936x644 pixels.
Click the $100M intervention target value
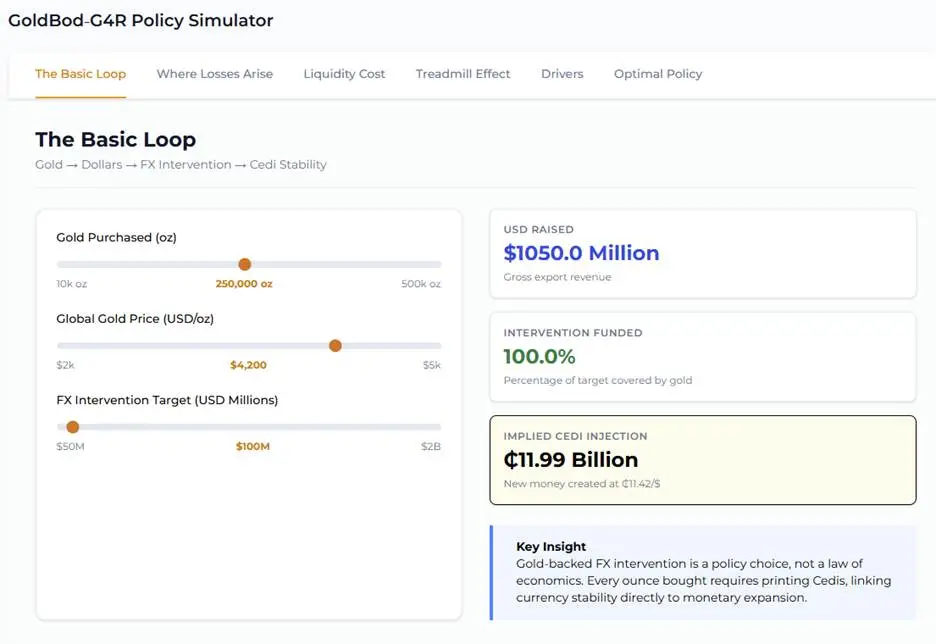point(252,446)
